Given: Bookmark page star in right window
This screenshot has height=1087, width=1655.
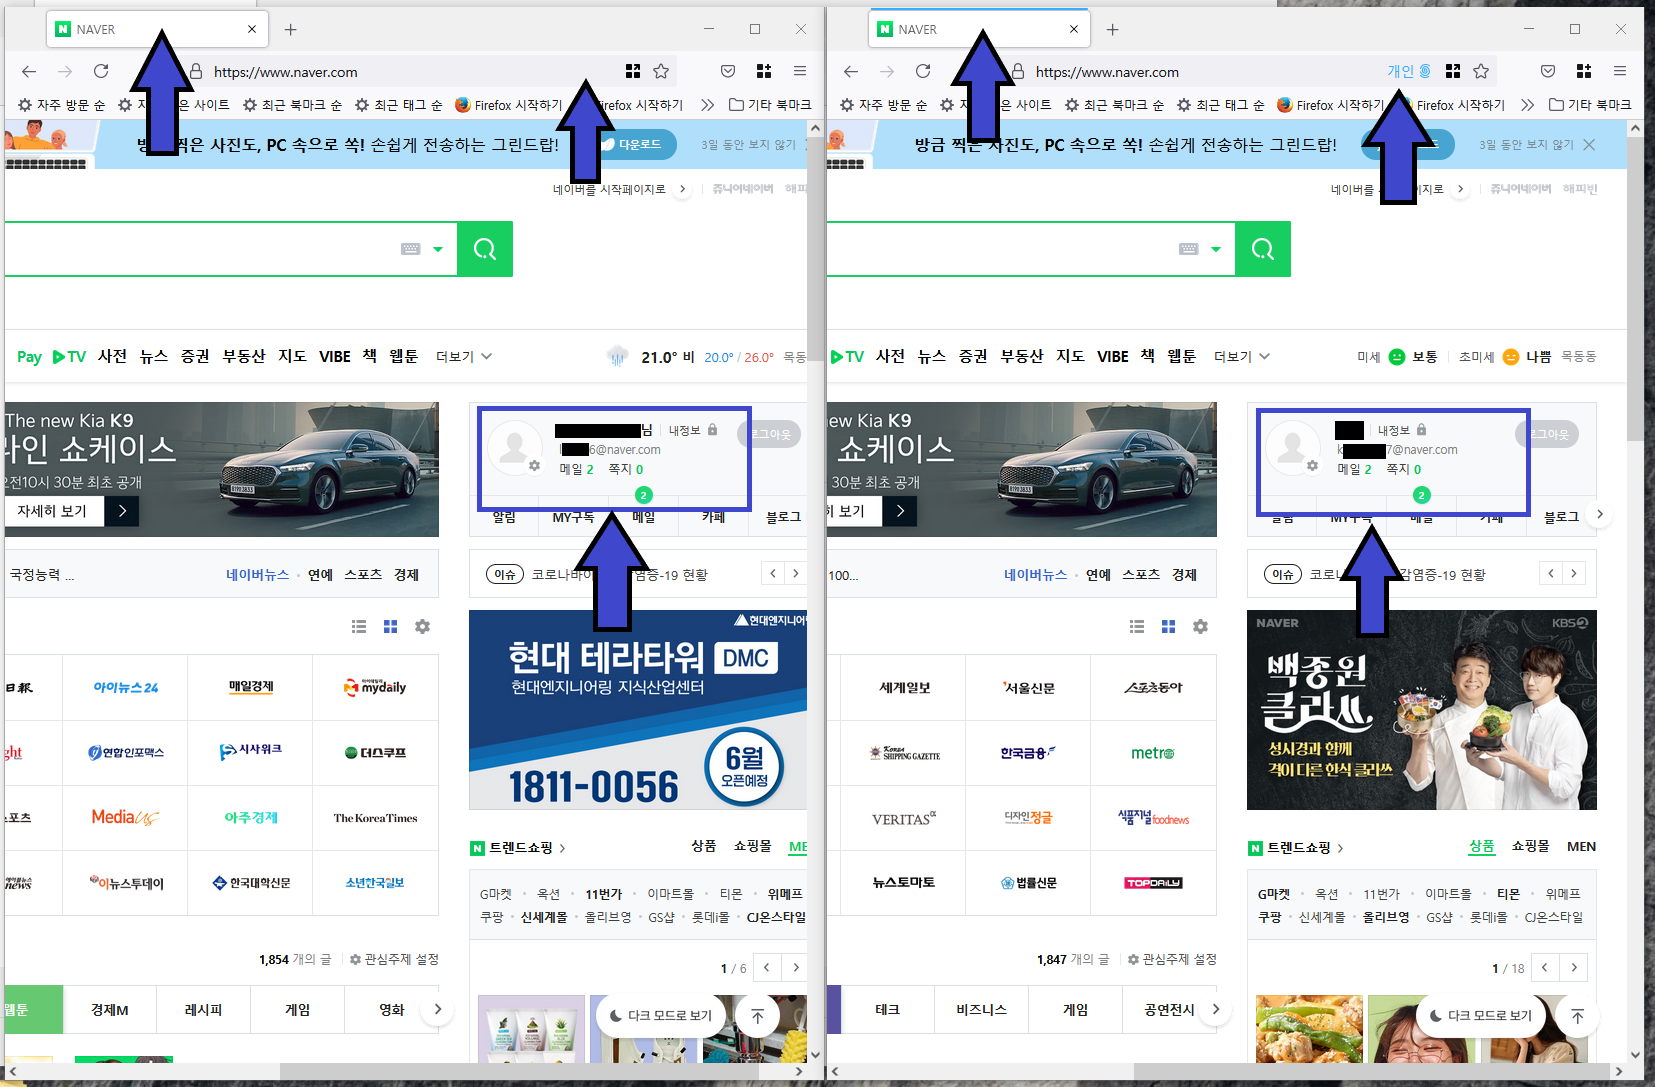Looking at the screenshot, I should click(x=1481, y=71).
